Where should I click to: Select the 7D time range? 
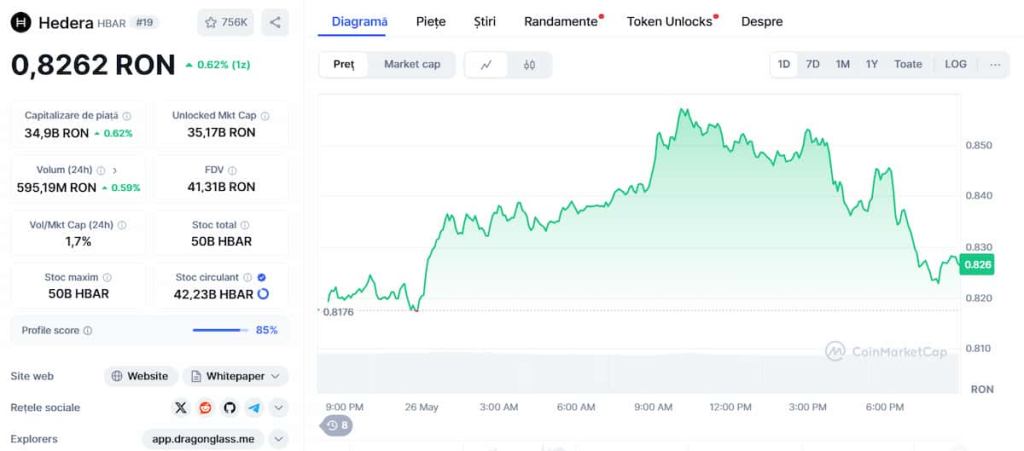point(812,64)
